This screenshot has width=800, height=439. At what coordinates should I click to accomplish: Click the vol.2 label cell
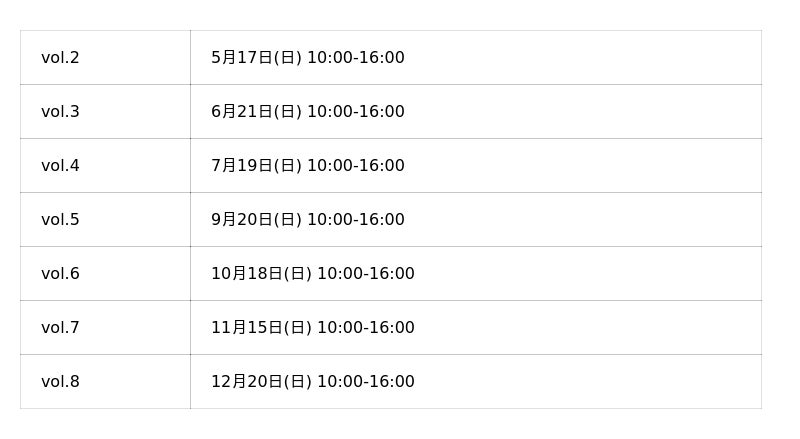click(x=60, y=58)
